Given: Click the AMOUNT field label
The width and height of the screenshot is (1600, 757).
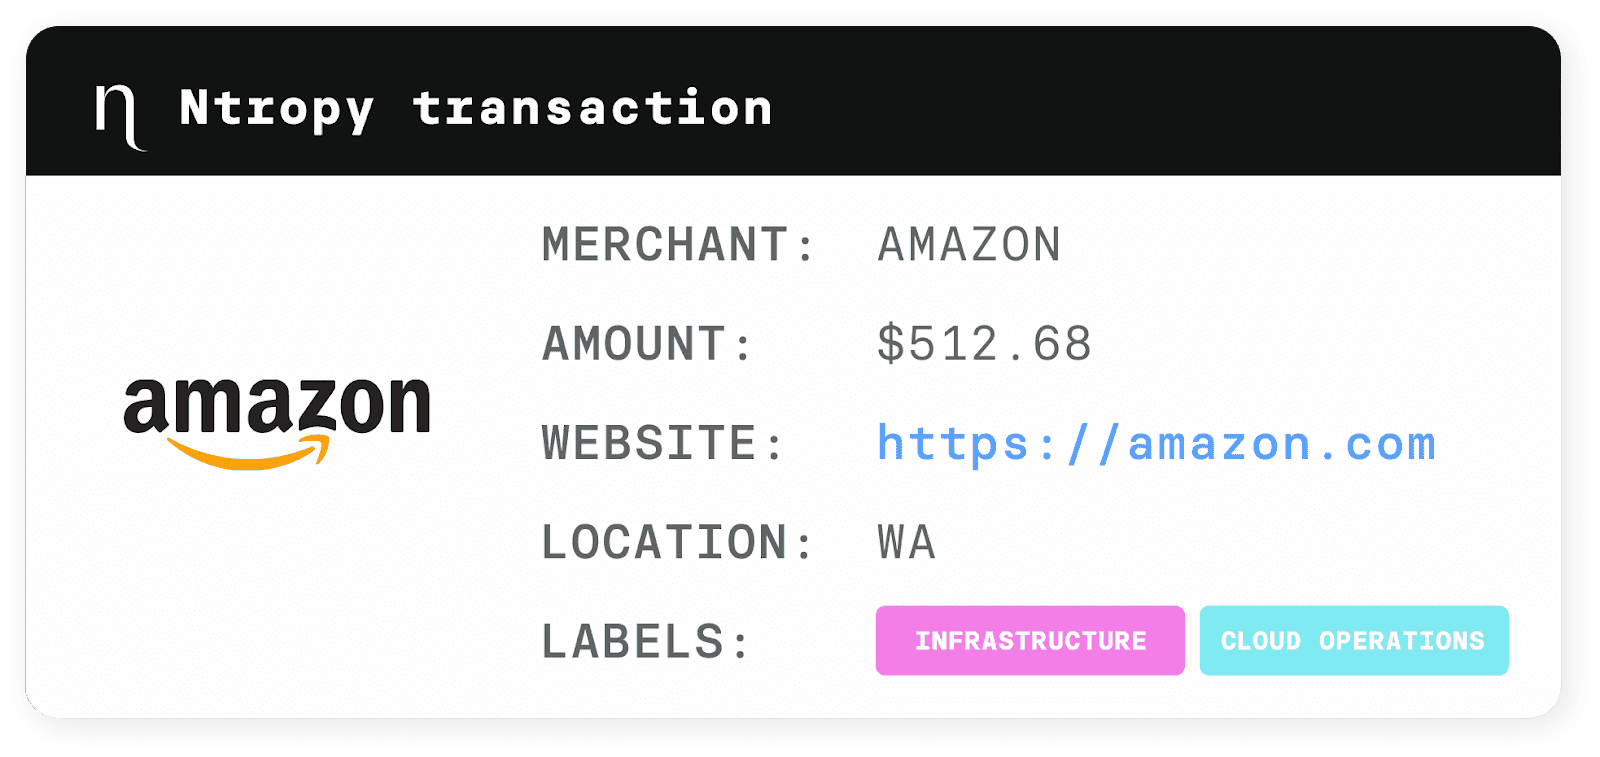Looking at the screenshot, I should click(x=647, y=344).
